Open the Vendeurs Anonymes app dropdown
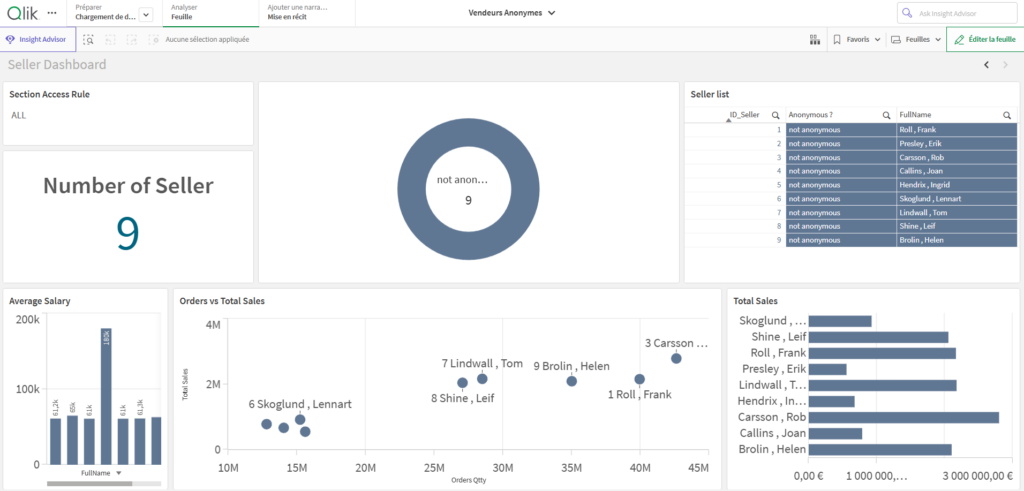Viewport: 1024px width, 491px height. [512, 13]
